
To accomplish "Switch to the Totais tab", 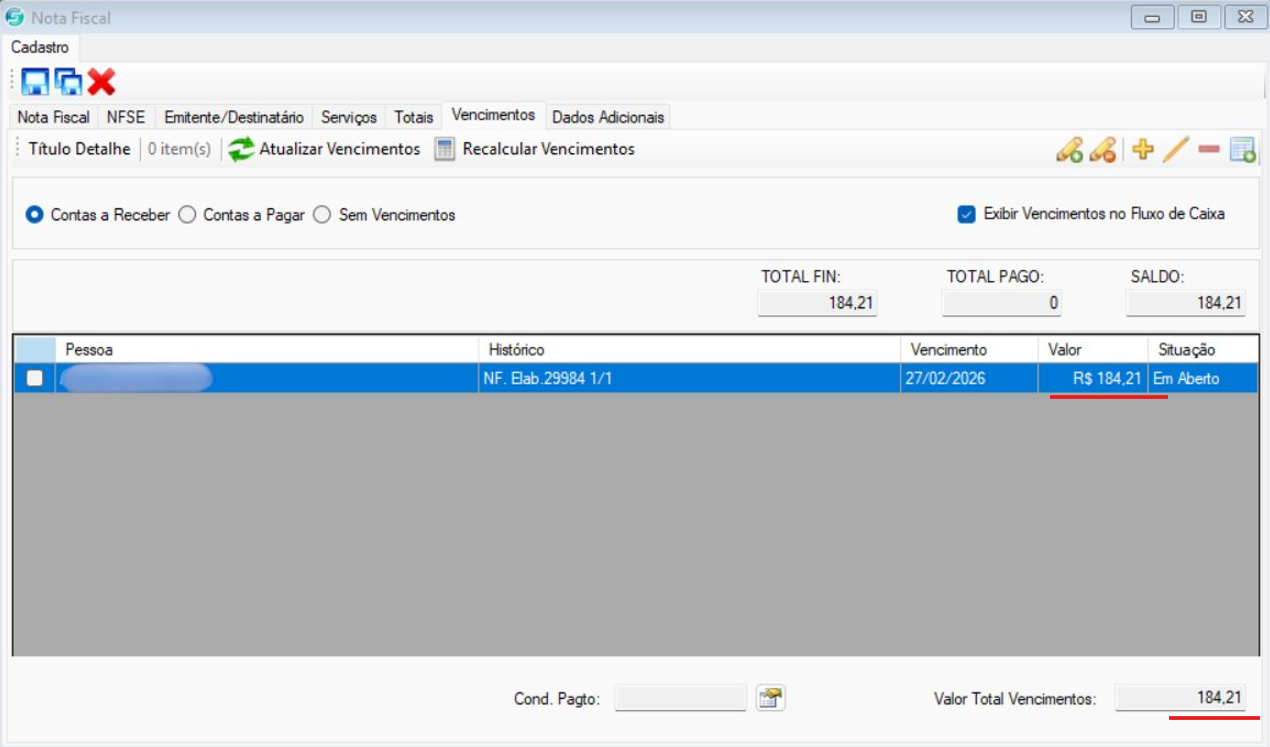I will 413,117.
